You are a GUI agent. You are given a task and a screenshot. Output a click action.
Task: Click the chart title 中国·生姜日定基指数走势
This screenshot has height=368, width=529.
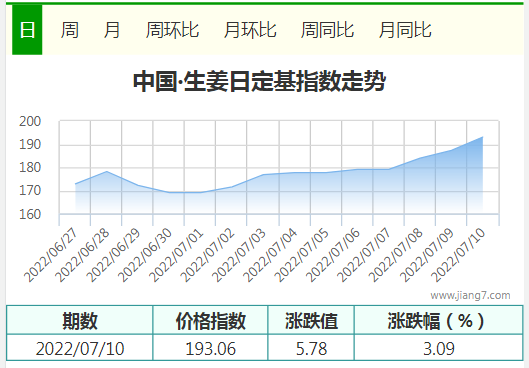[259, 81]
